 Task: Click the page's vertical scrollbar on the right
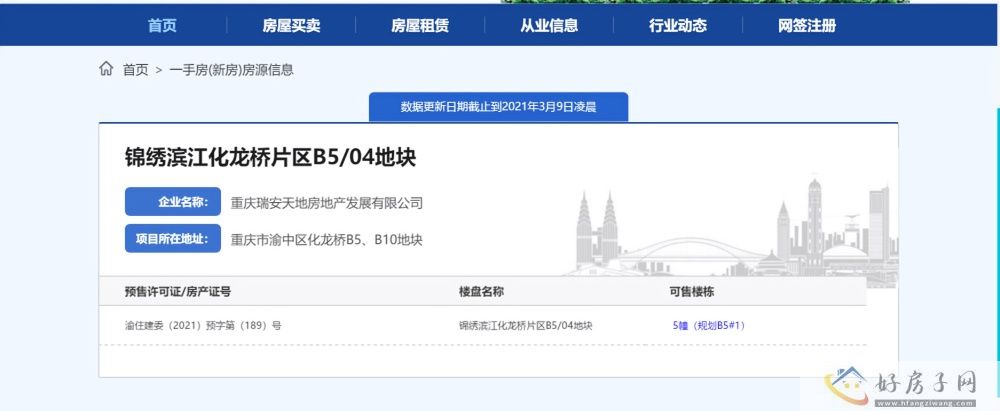(996, 200)
